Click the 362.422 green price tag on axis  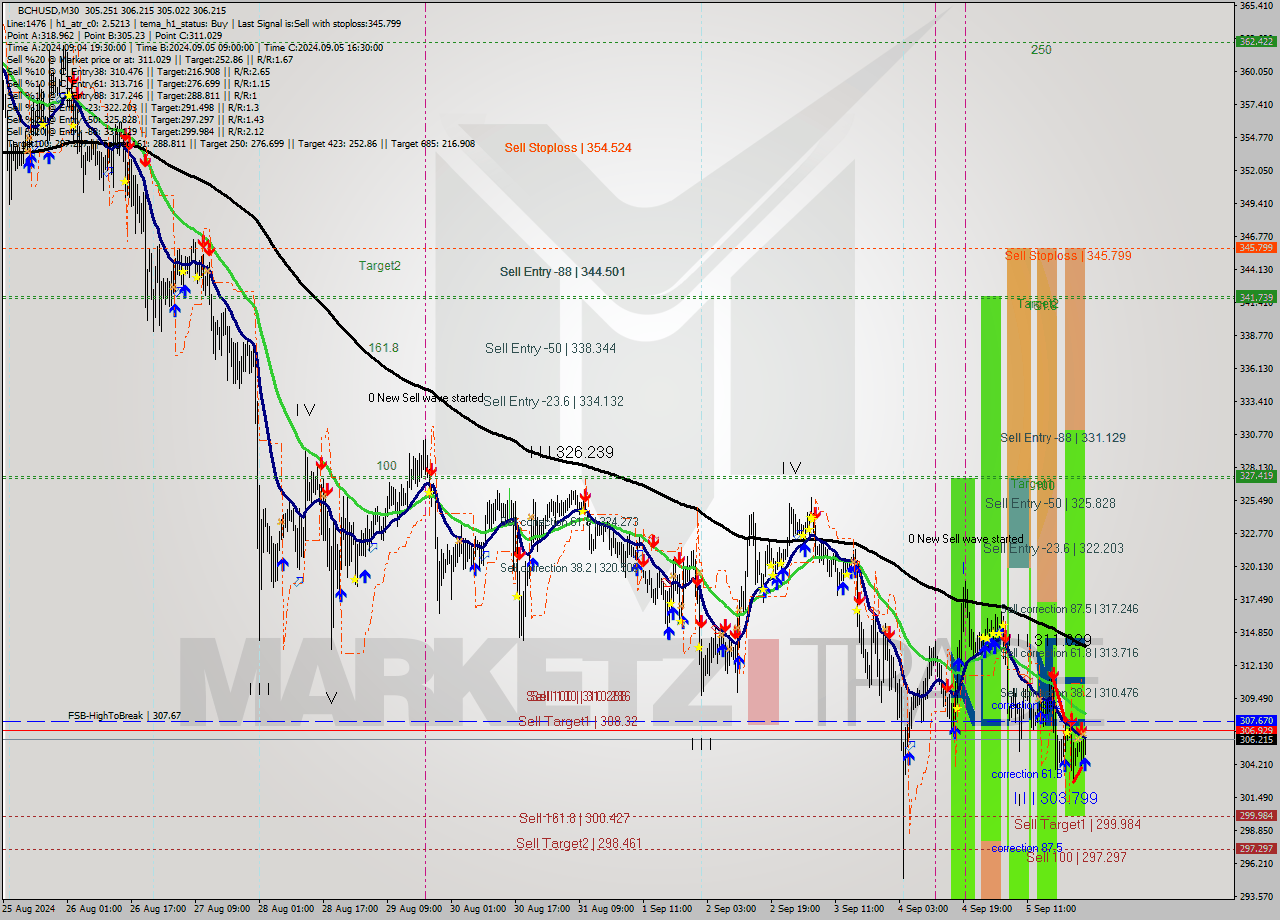(x=1255, y=41)
